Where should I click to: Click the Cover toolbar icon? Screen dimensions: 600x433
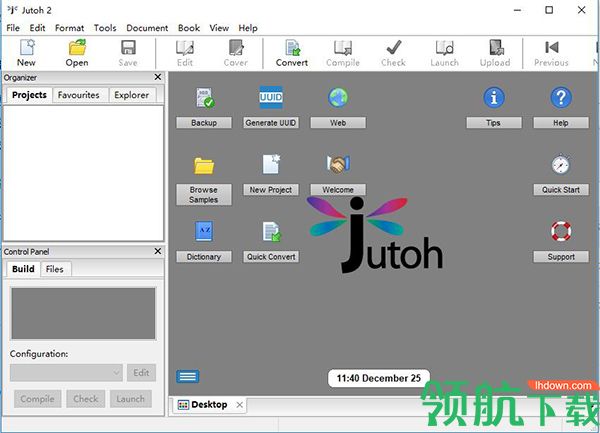(236, 48)
